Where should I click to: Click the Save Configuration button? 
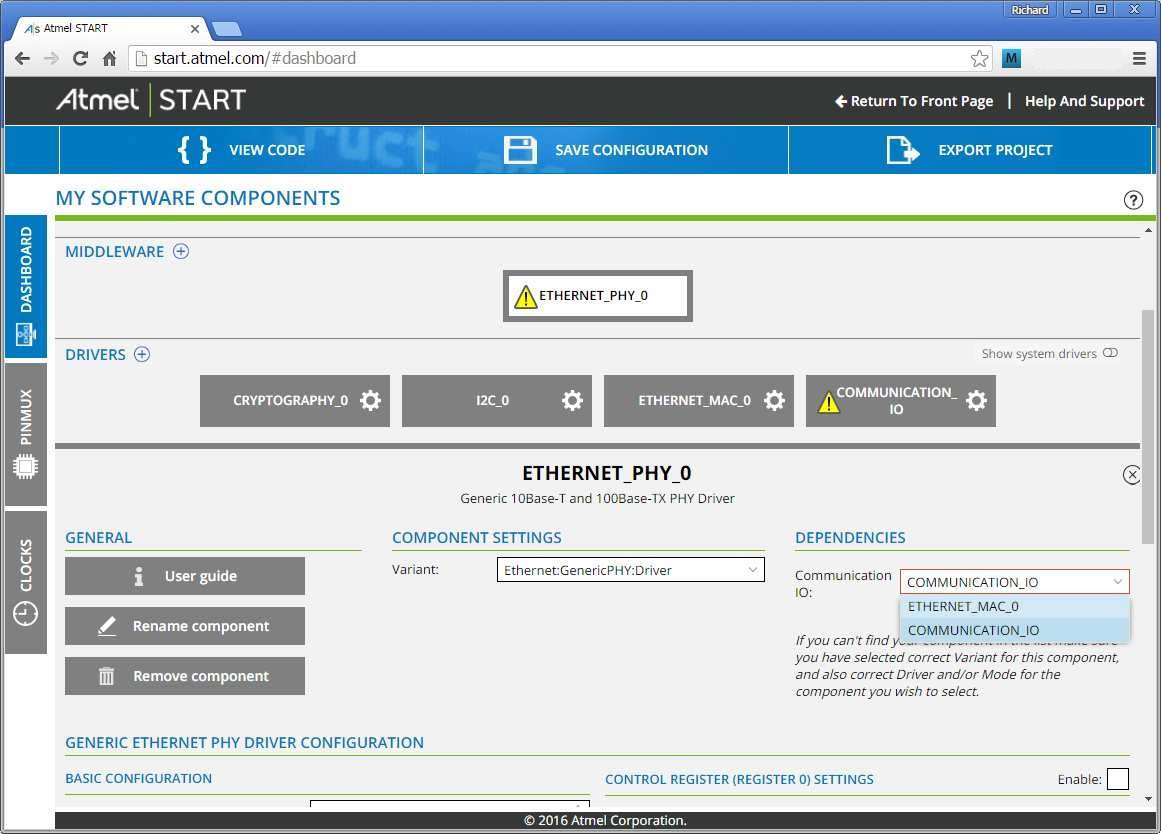(606, 150)
